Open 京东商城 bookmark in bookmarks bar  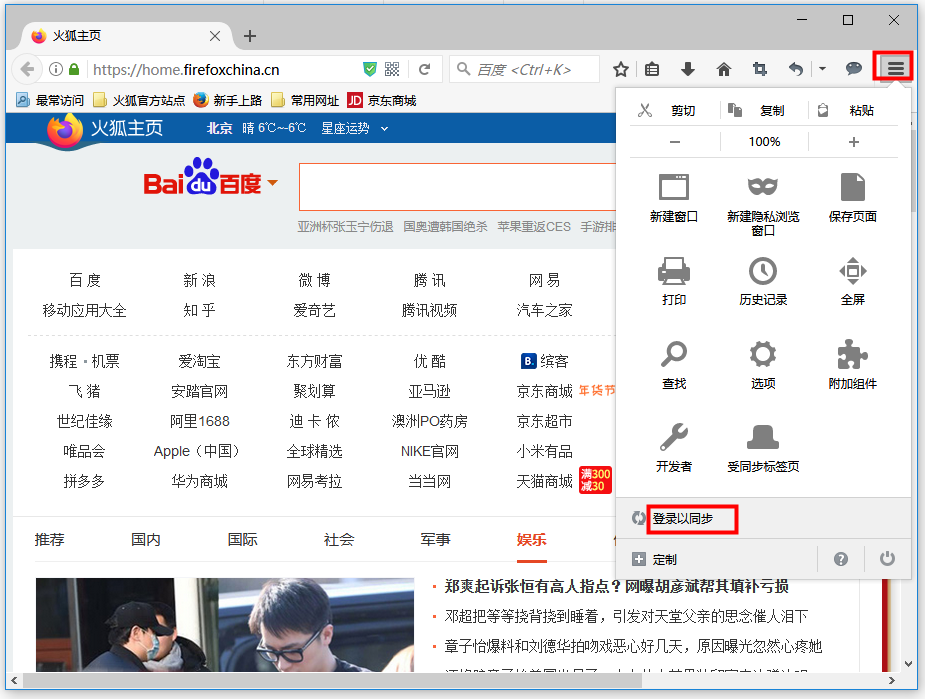(382, 100)
